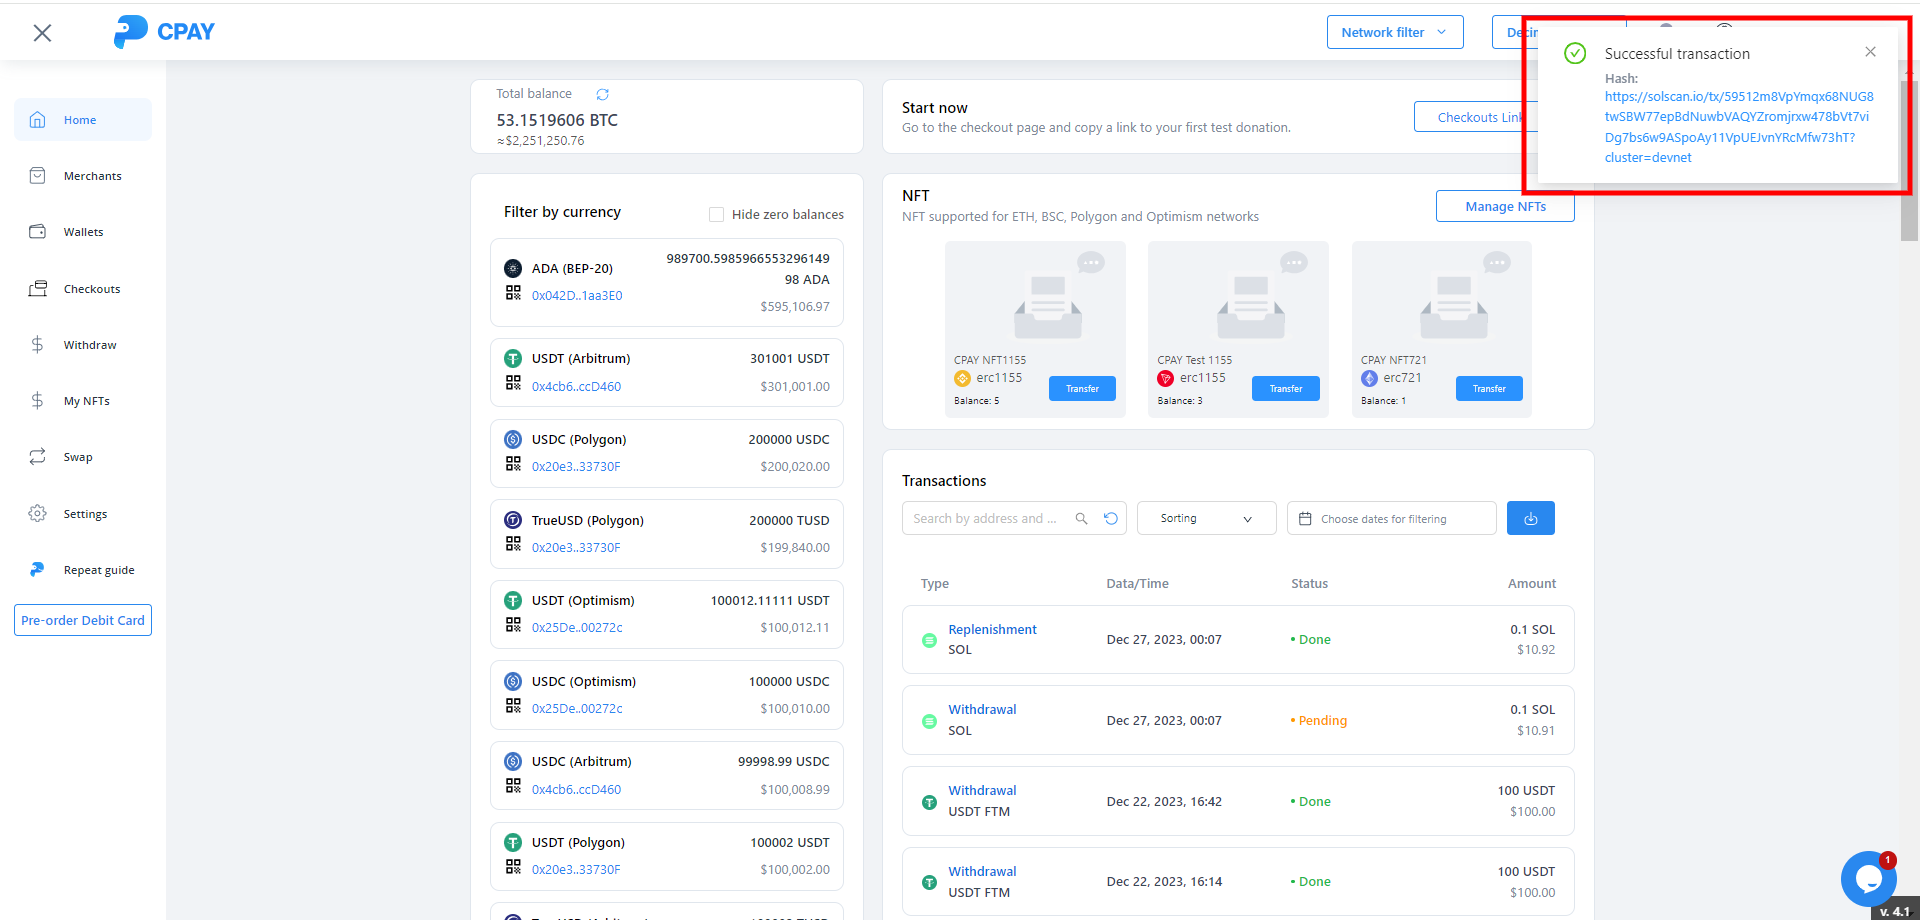Screen dimensions: 1920x920
Task: Click Manage NFTs button
Action: (x=1504, y=207)
